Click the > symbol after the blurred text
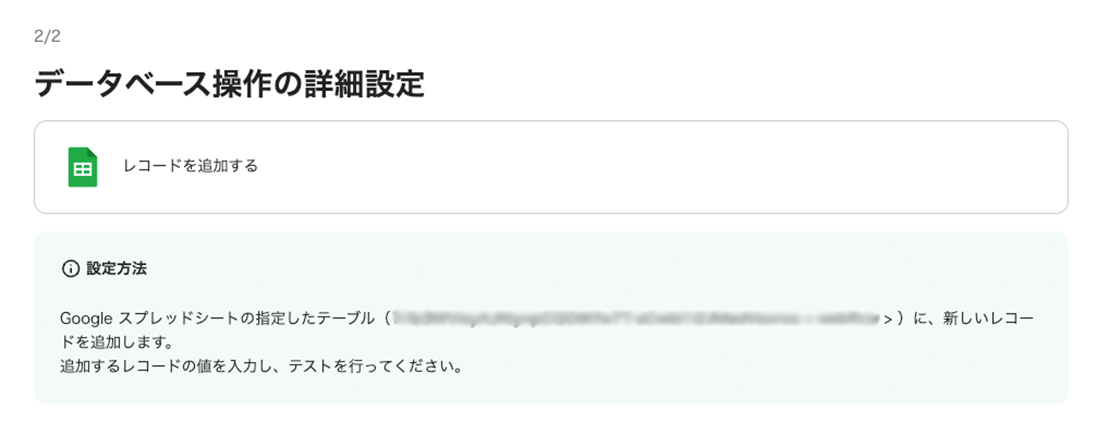Screen dimensions: 1100x439 [887, 319]
